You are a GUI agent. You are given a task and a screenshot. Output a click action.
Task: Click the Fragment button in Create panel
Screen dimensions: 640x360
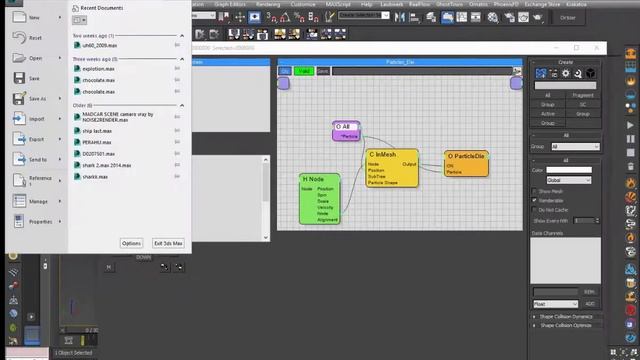pos(583,95)
